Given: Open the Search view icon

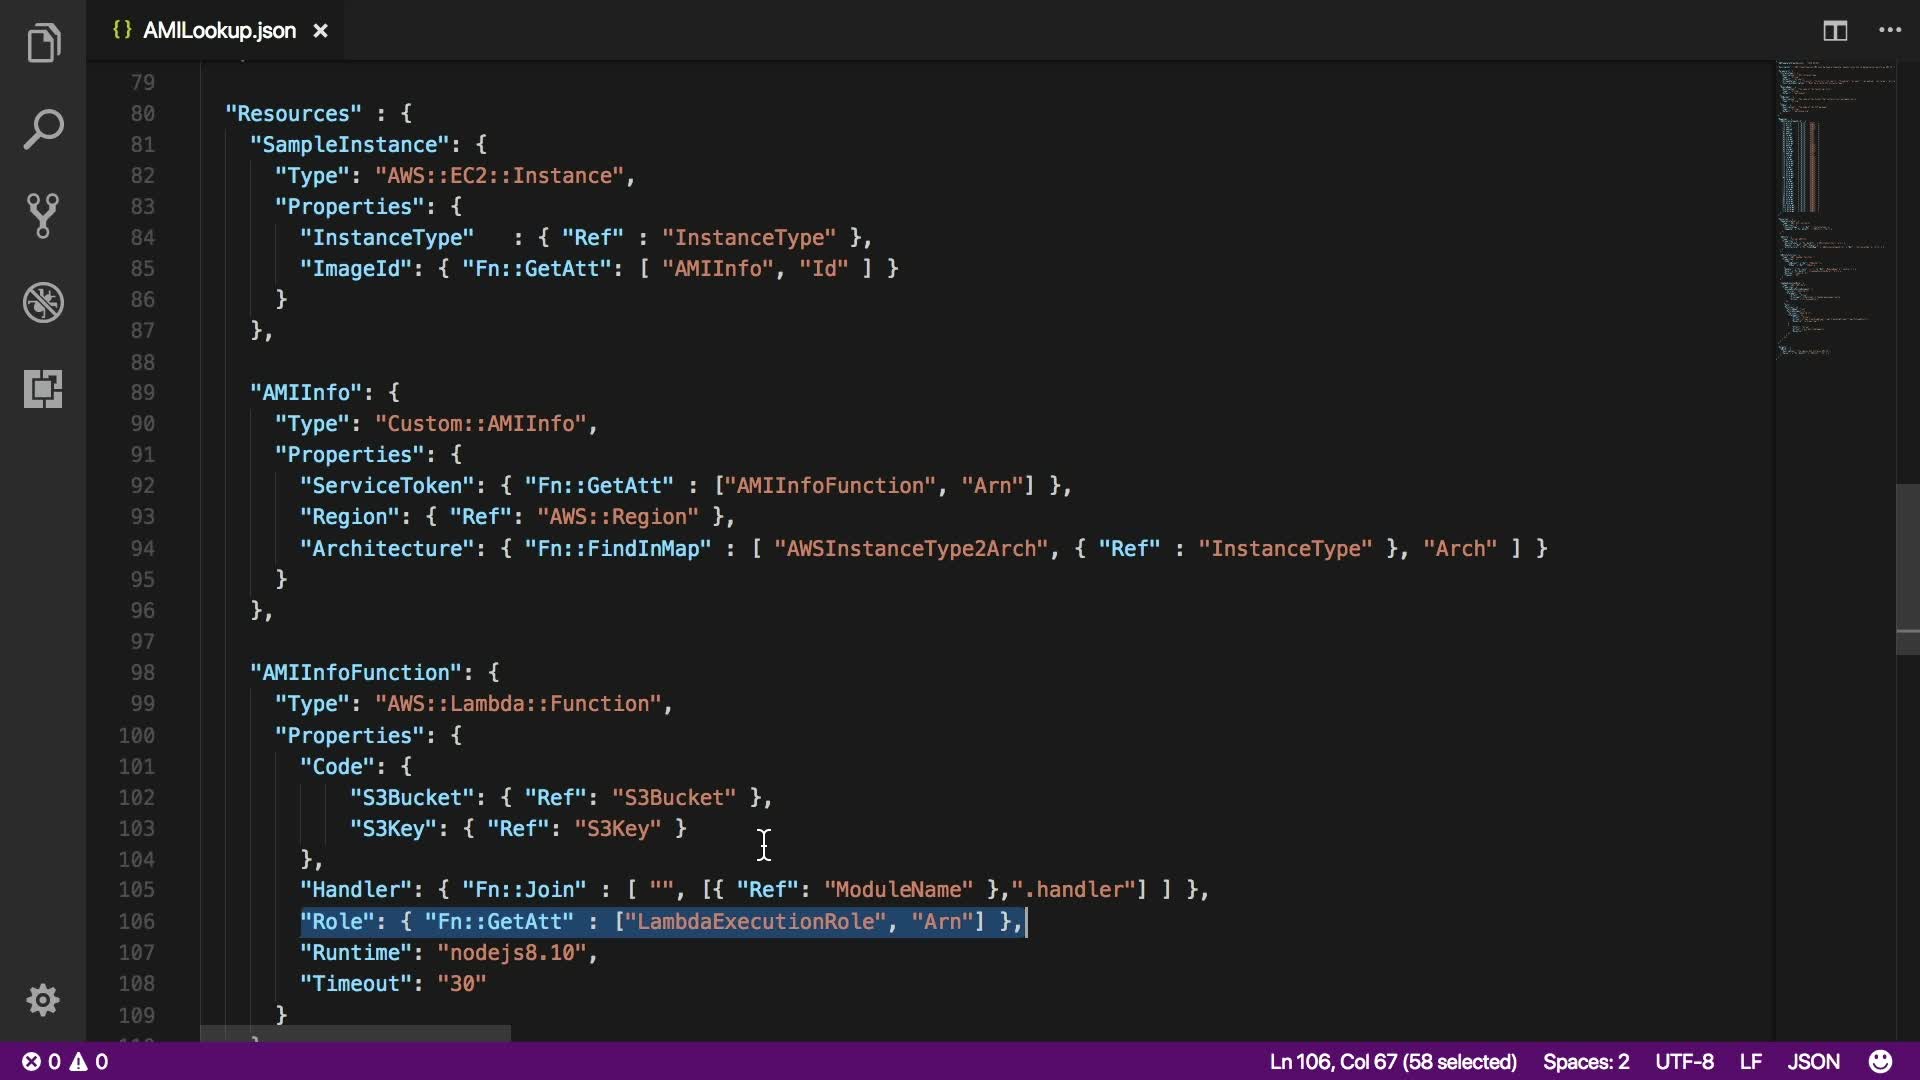Looking at the screenshot, I should [x=43, y=129].
